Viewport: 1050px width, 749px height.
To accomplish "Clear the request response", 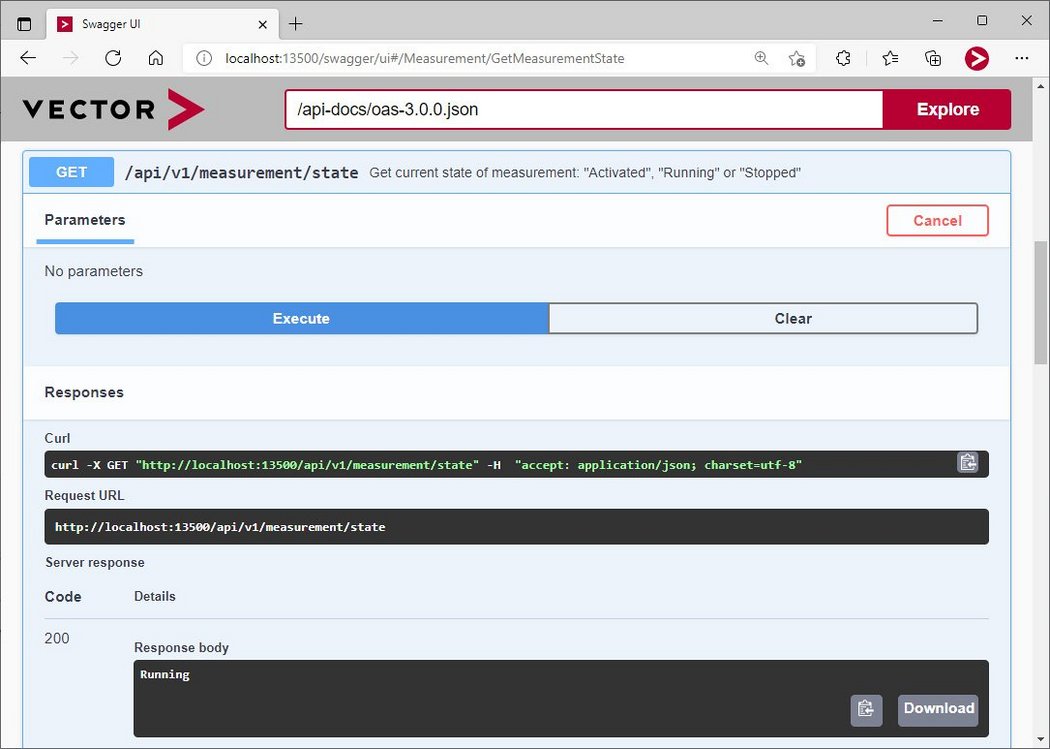I will pos(763,319).
